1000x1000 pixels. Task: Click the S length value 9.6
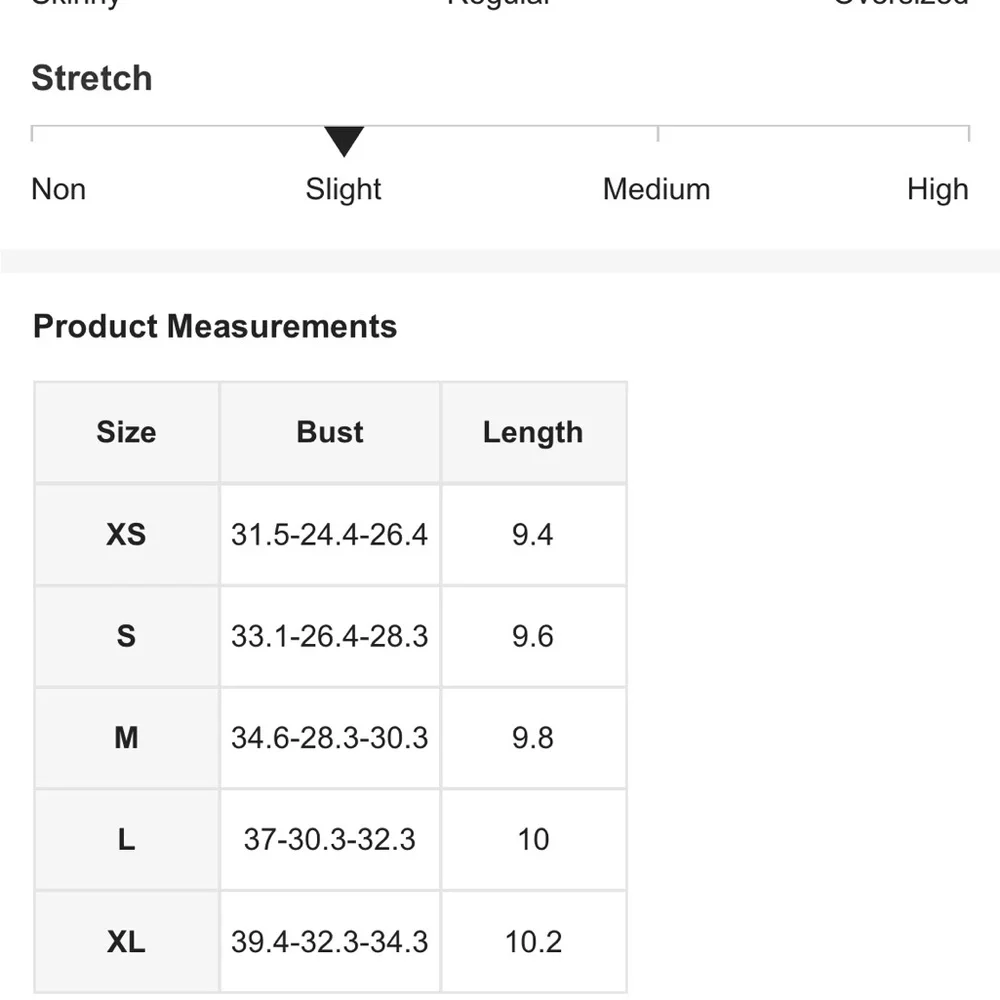tap(533, 636)
